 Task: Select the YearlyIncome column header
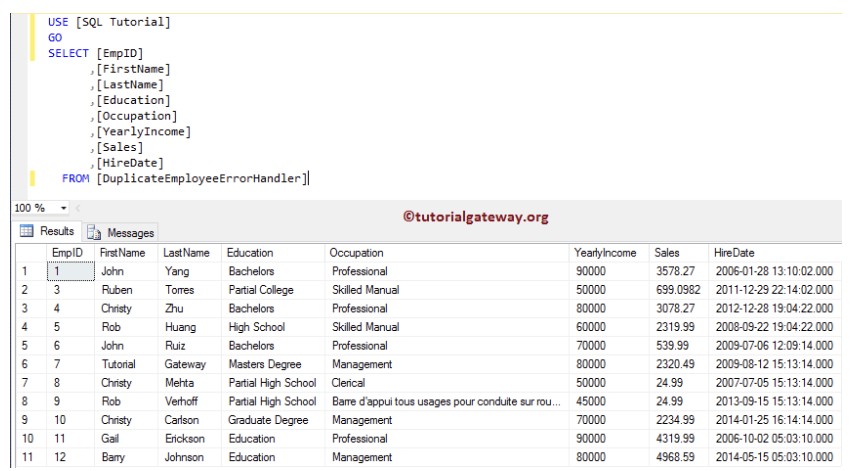(609, 253)
